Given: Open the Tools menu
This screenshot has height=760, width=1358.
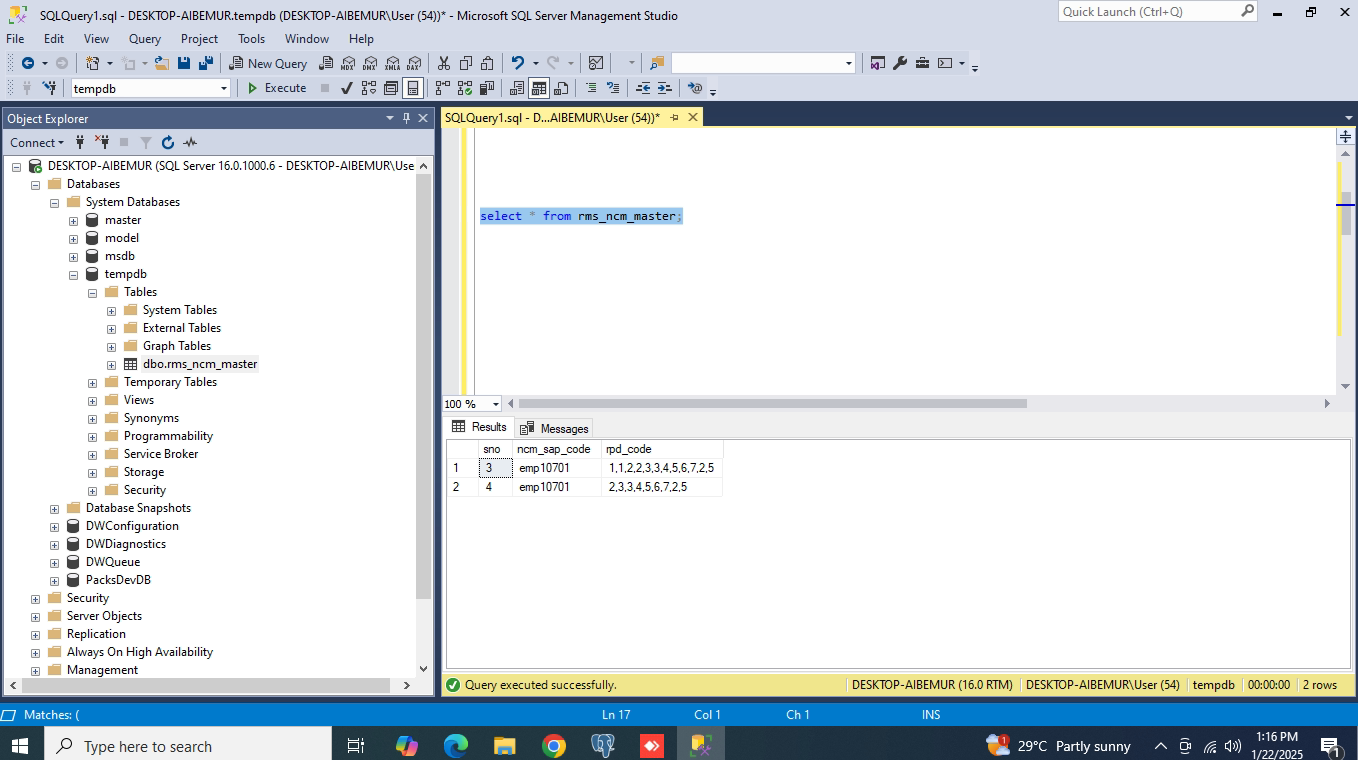Looking at the screenshot, I should pyautogui.click(x=251, y=38).
